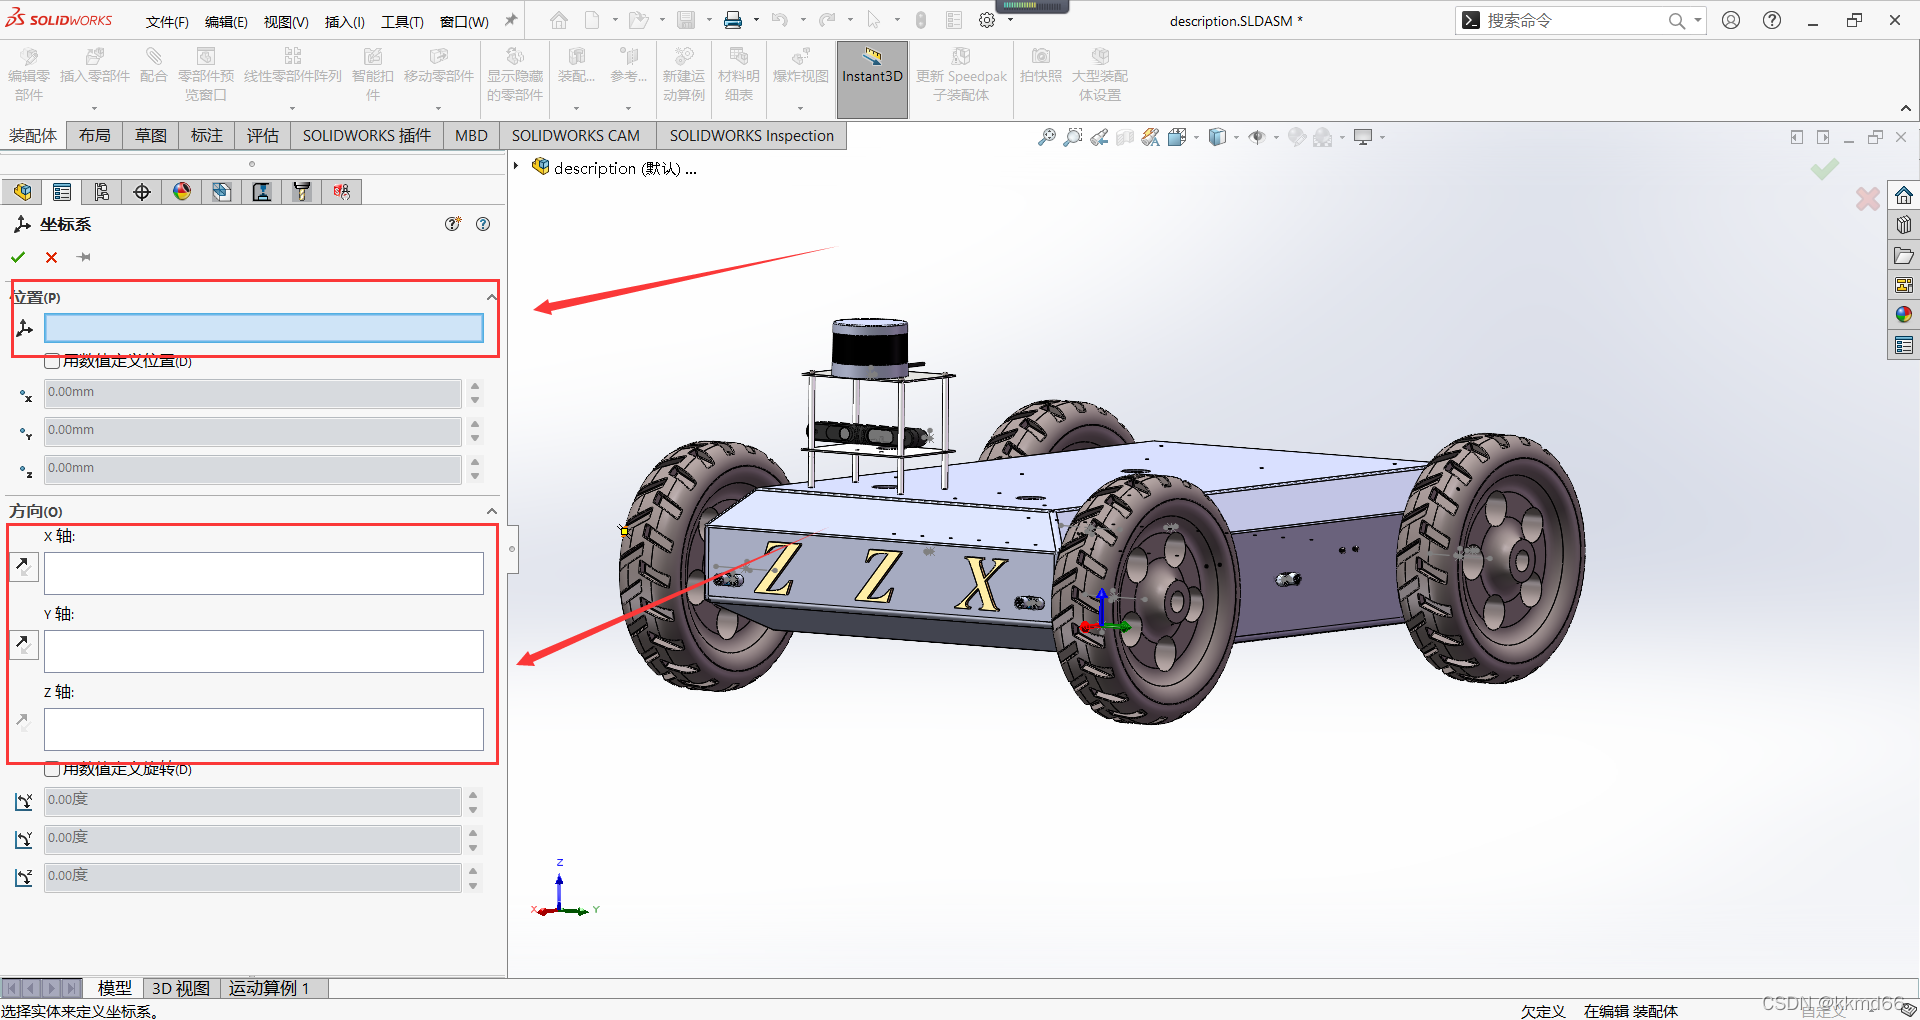Image resolution: width=1920 pixels, height=1020 pixels.
Task: Reverse Y axis direction button
Action: point(23,645)
